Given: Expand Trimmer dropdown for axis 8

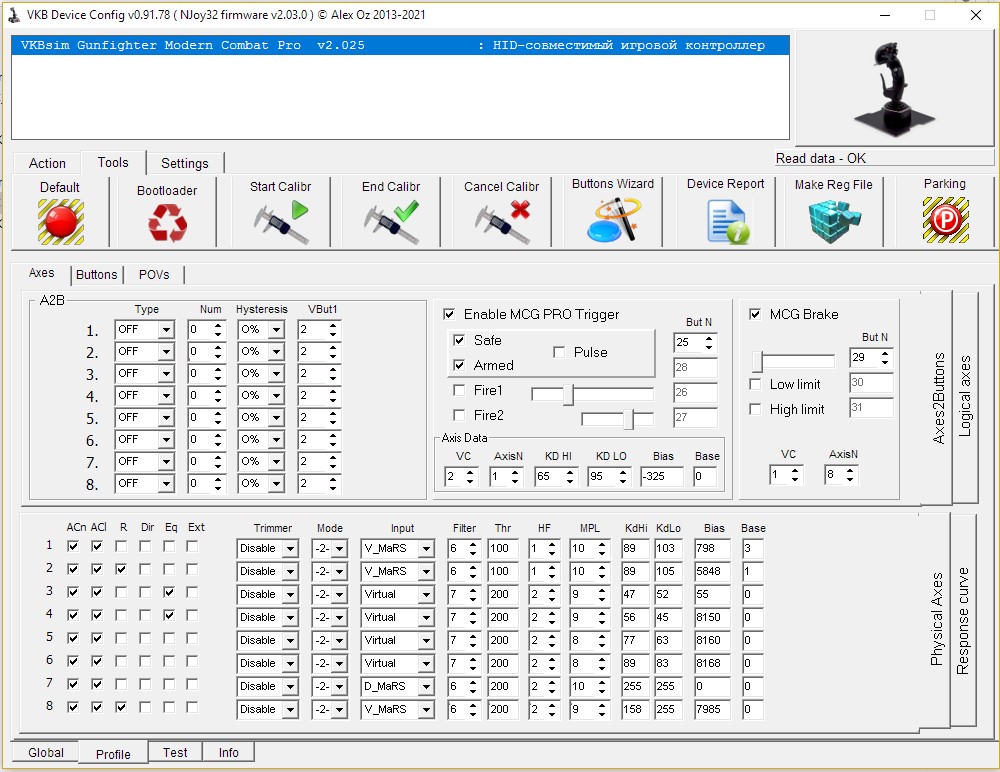Looking at the screenshot, I should [290, 709].
